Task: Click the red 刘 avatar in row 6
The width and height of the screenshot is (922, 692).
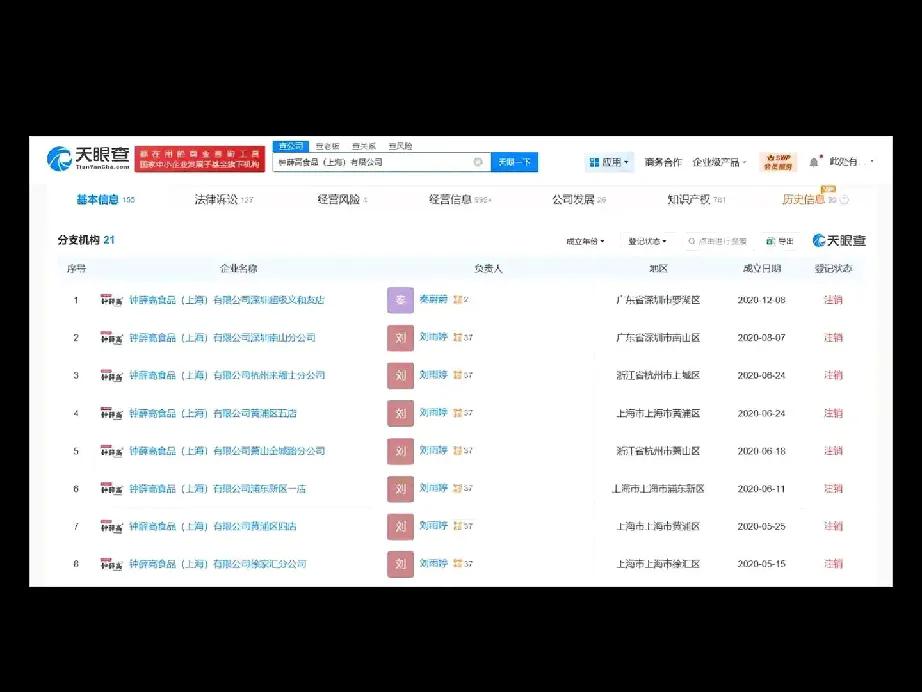Action: point(400,489)
